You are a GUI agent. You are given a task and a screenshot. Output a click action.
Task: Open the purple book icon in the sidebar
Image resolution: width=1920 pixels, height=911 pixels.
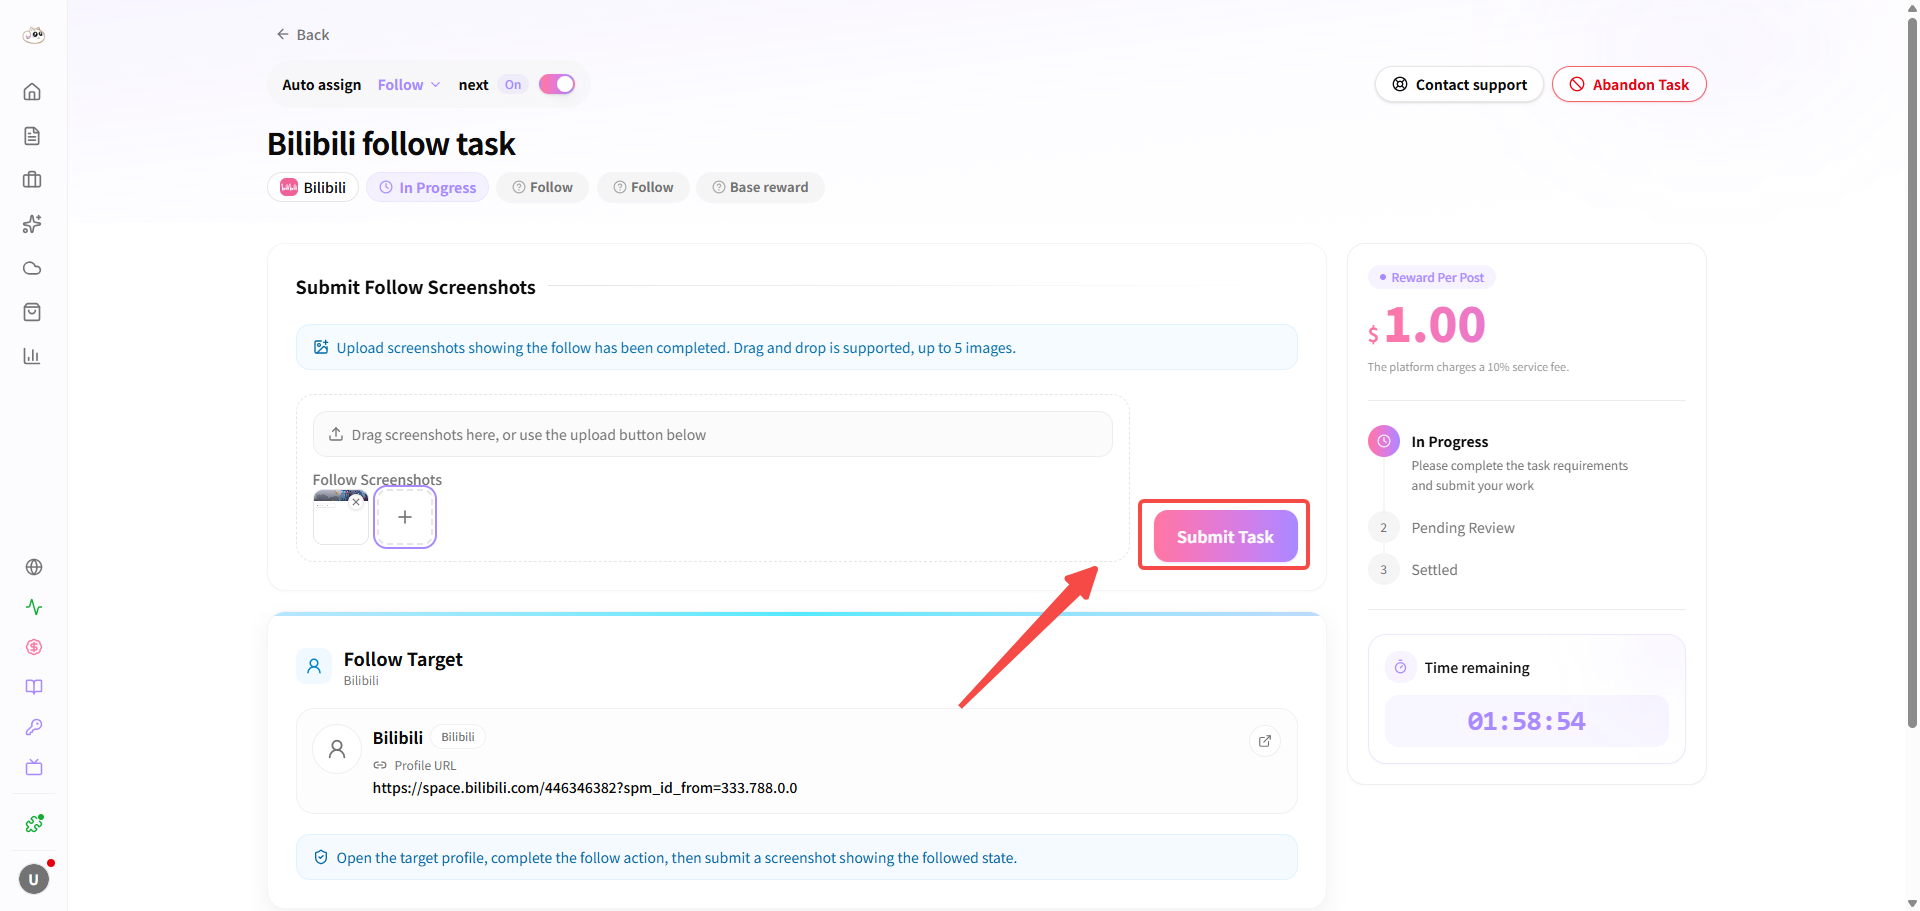pos(34,687)
